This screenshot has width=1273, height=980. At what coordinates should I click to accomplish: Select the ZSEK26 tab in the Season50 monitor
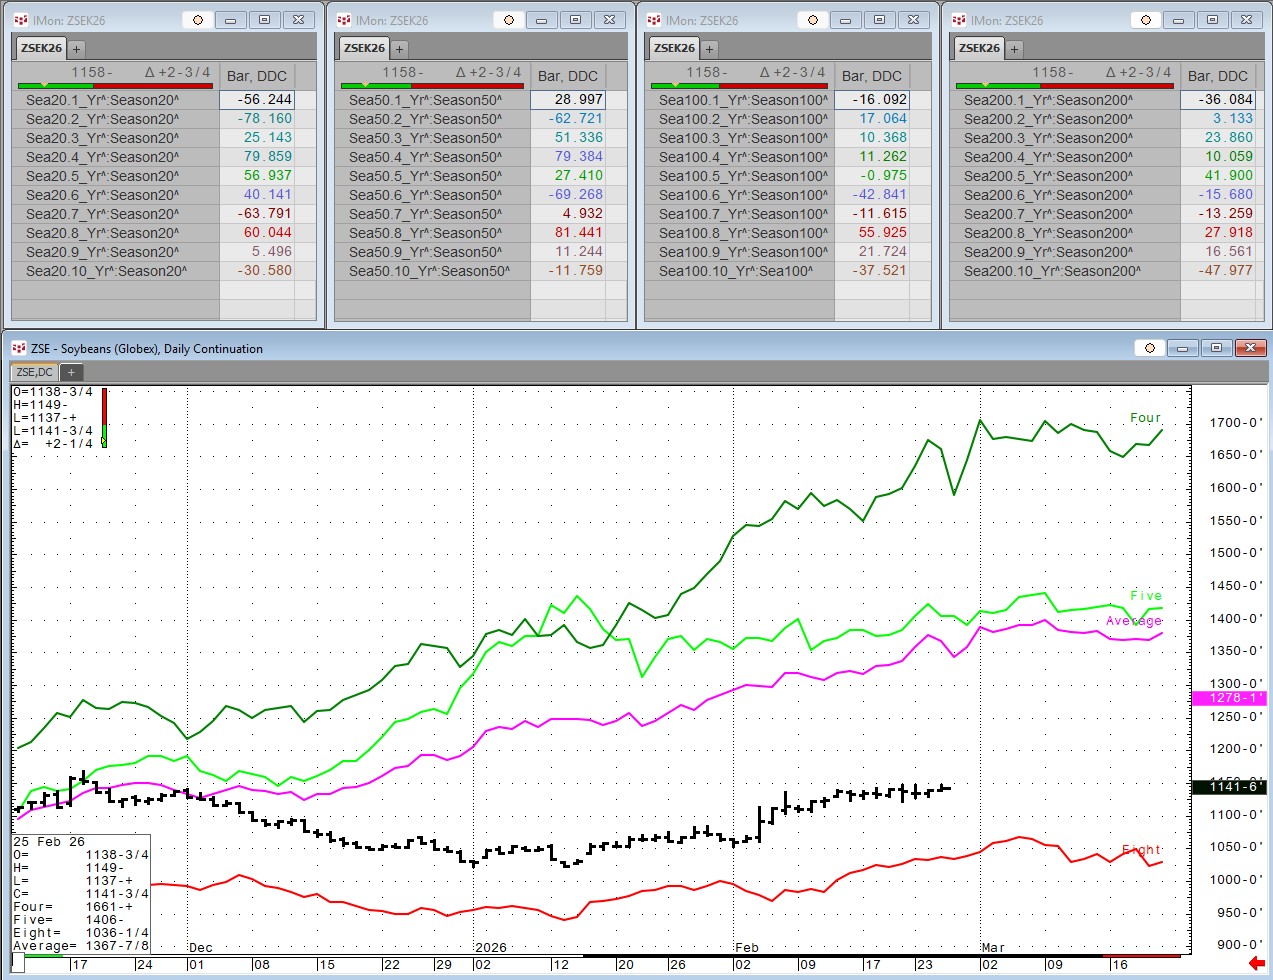tap(364, 48)
